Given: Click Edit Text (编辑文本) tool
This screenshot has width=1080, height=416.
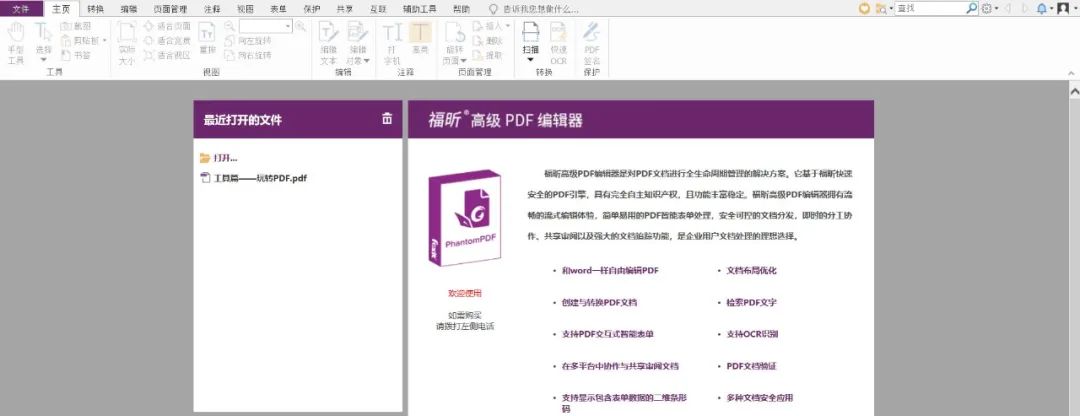Looking at the screenshot, I should tap(329, 43).
